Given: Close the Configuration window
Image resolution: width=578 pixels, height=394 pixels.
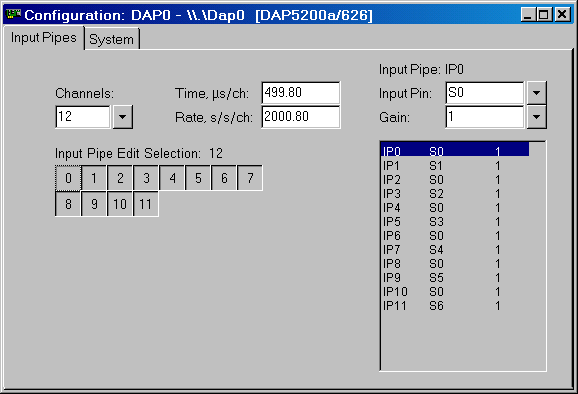Looking at the screenshot, I should coord(562,15).
